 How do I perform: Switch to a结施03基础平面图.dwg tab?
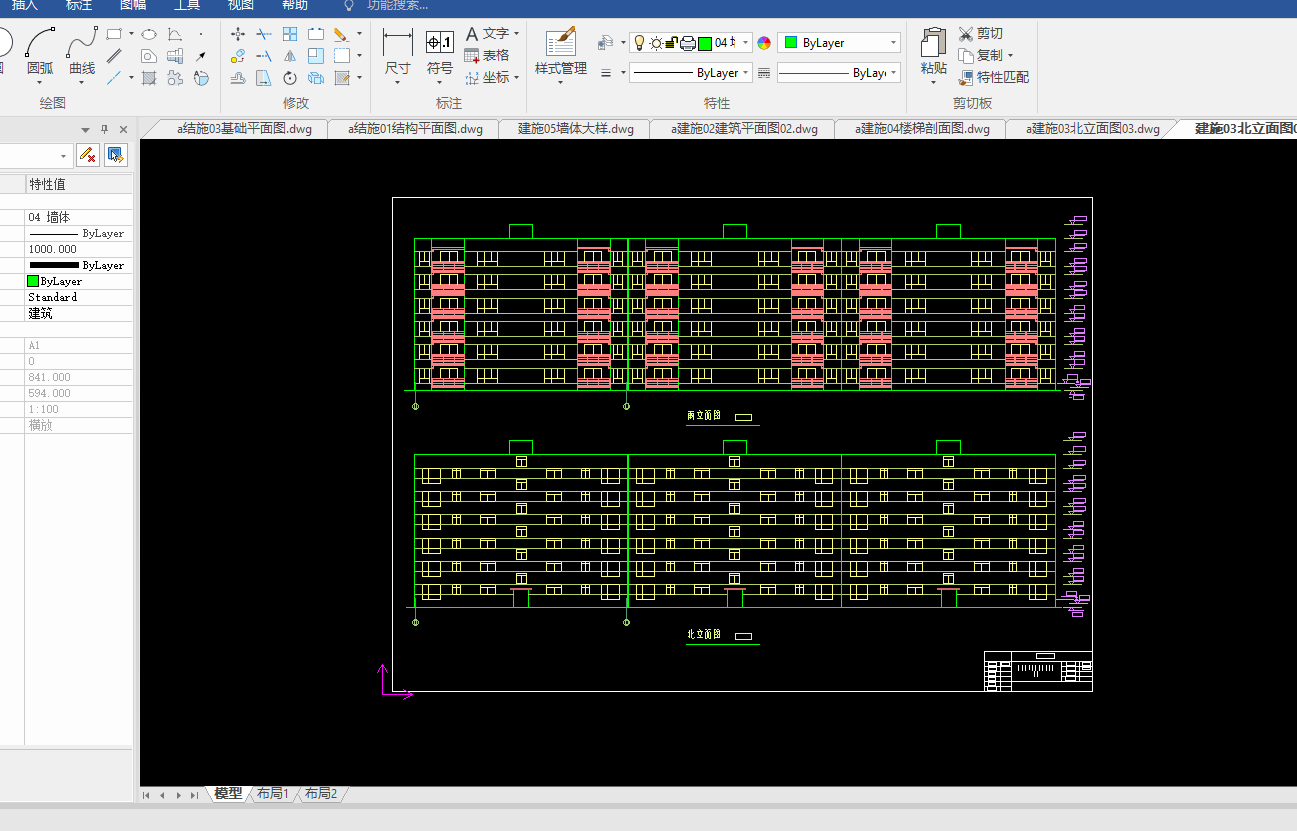[244, 128]
